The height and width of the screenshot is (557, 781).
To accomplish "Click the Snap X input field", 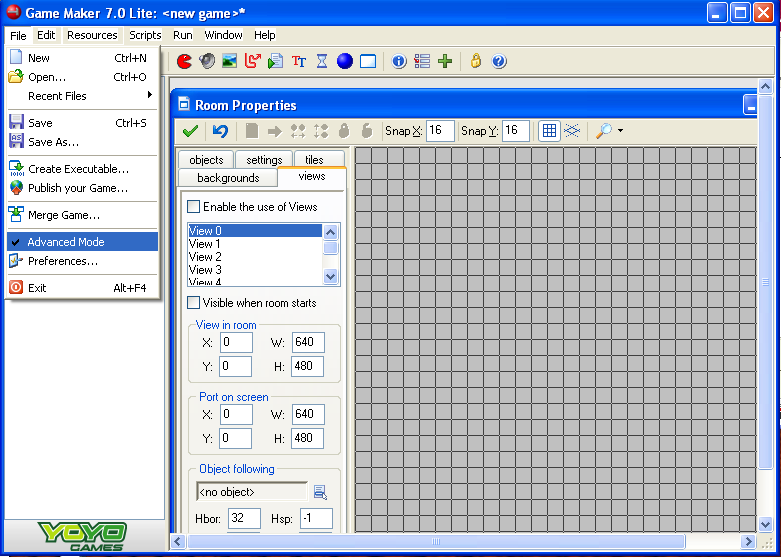I will click(440, 131).
